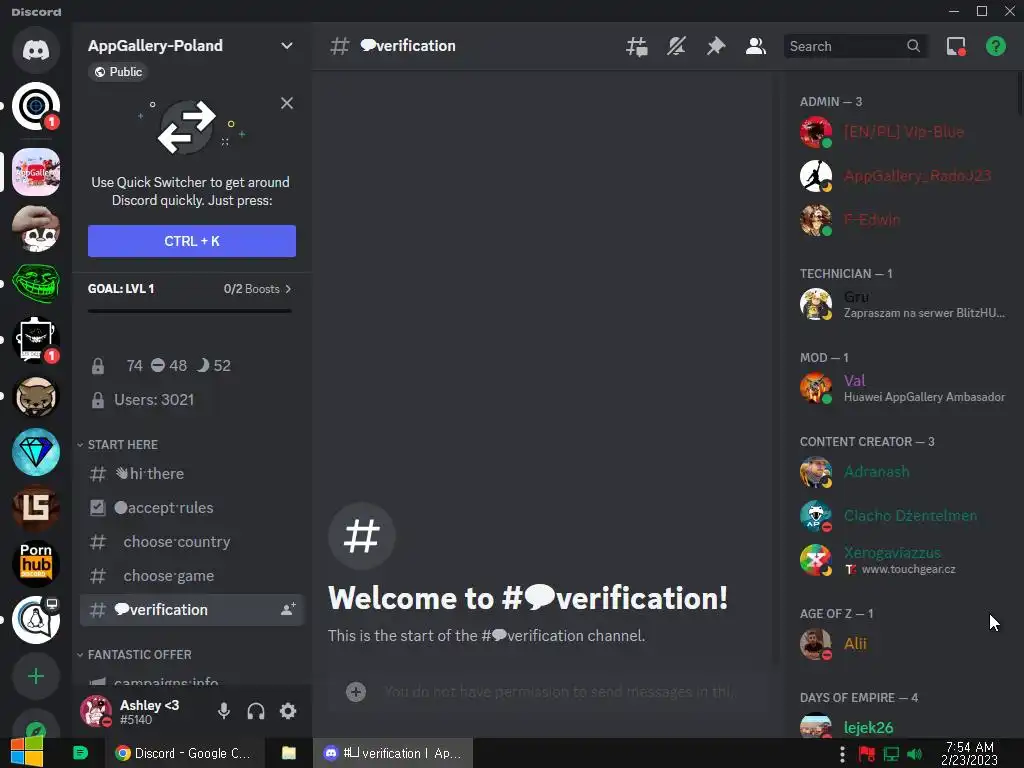The image size is (1024, 768).
Task: Switch to Discord - Google Chrome taskbar item
Action: [x=184, y=753]
